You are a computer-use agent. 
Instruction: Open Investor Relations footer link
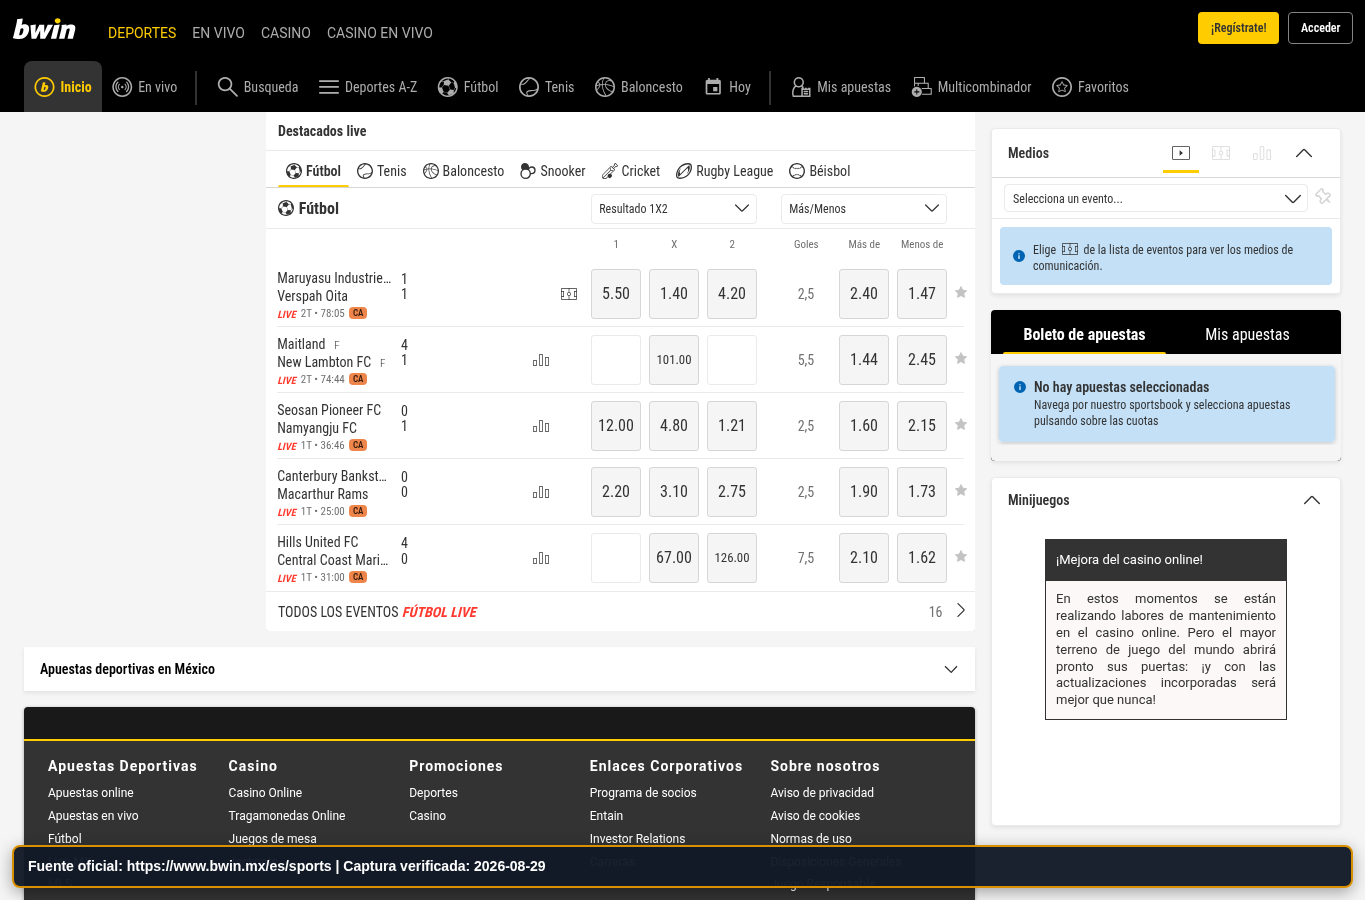click(x=637, y=839)
